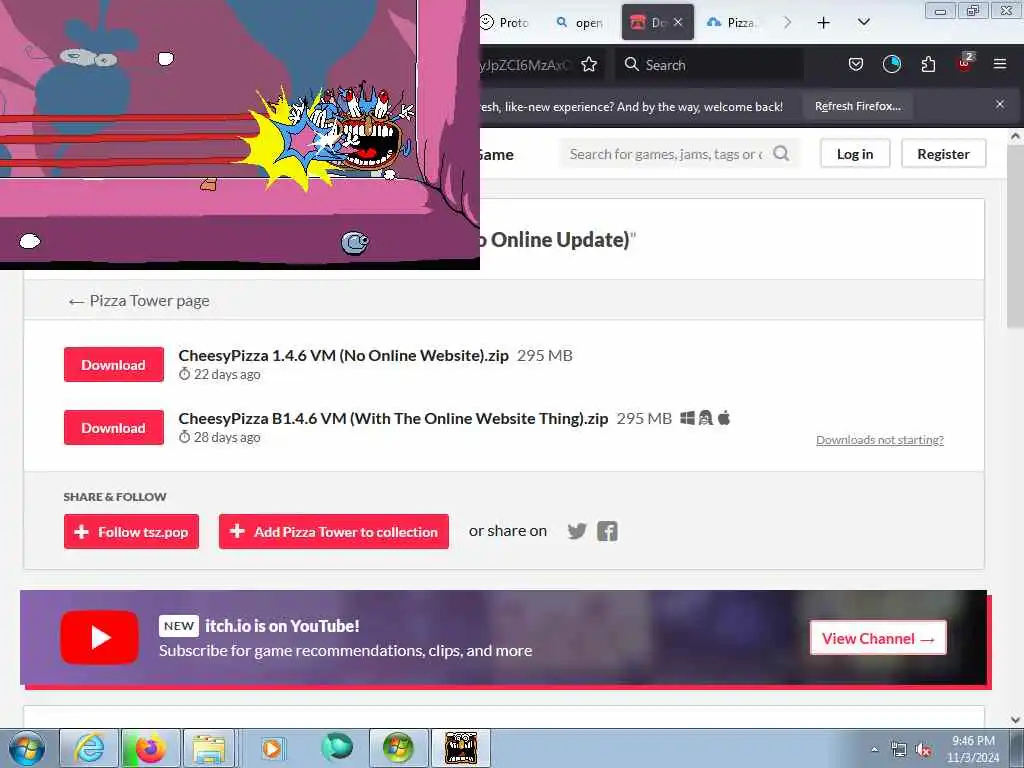The image size is (1024, 768).
Task: Click the YouTube play logo in banner
Action: coord(99,637)
